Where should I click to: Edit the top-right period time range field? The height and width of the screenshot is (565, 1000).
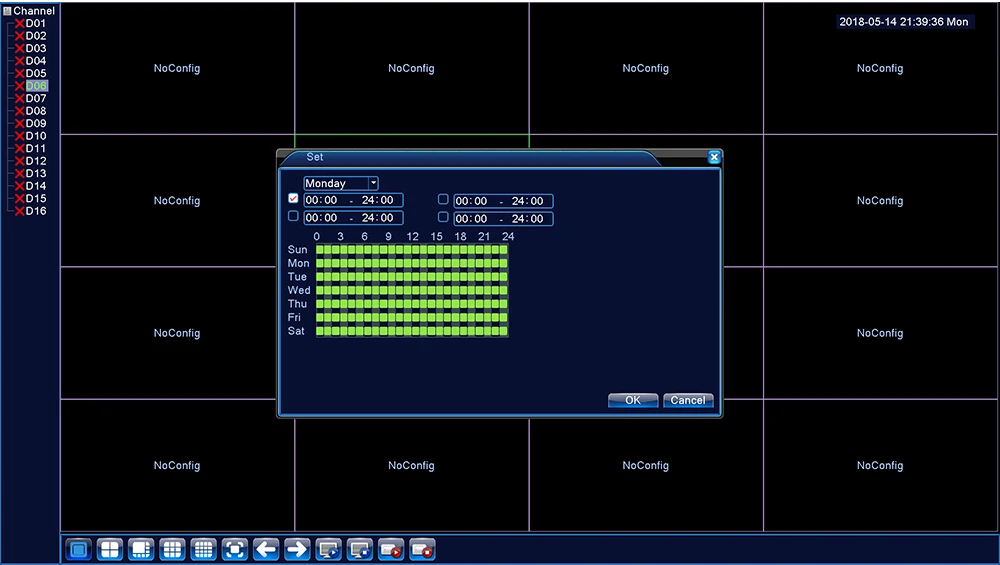tap(503, 202)
